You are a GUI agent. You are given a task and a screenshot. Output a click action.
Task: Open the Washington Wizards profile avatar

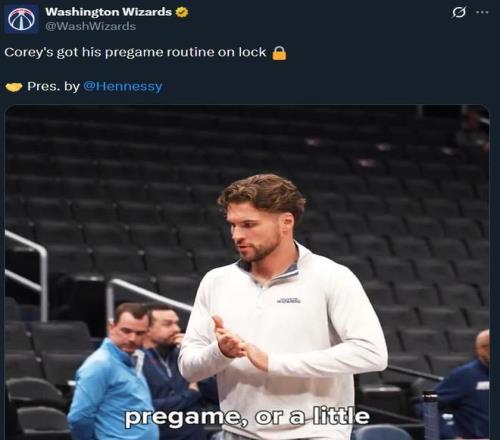tap(21, 19)
